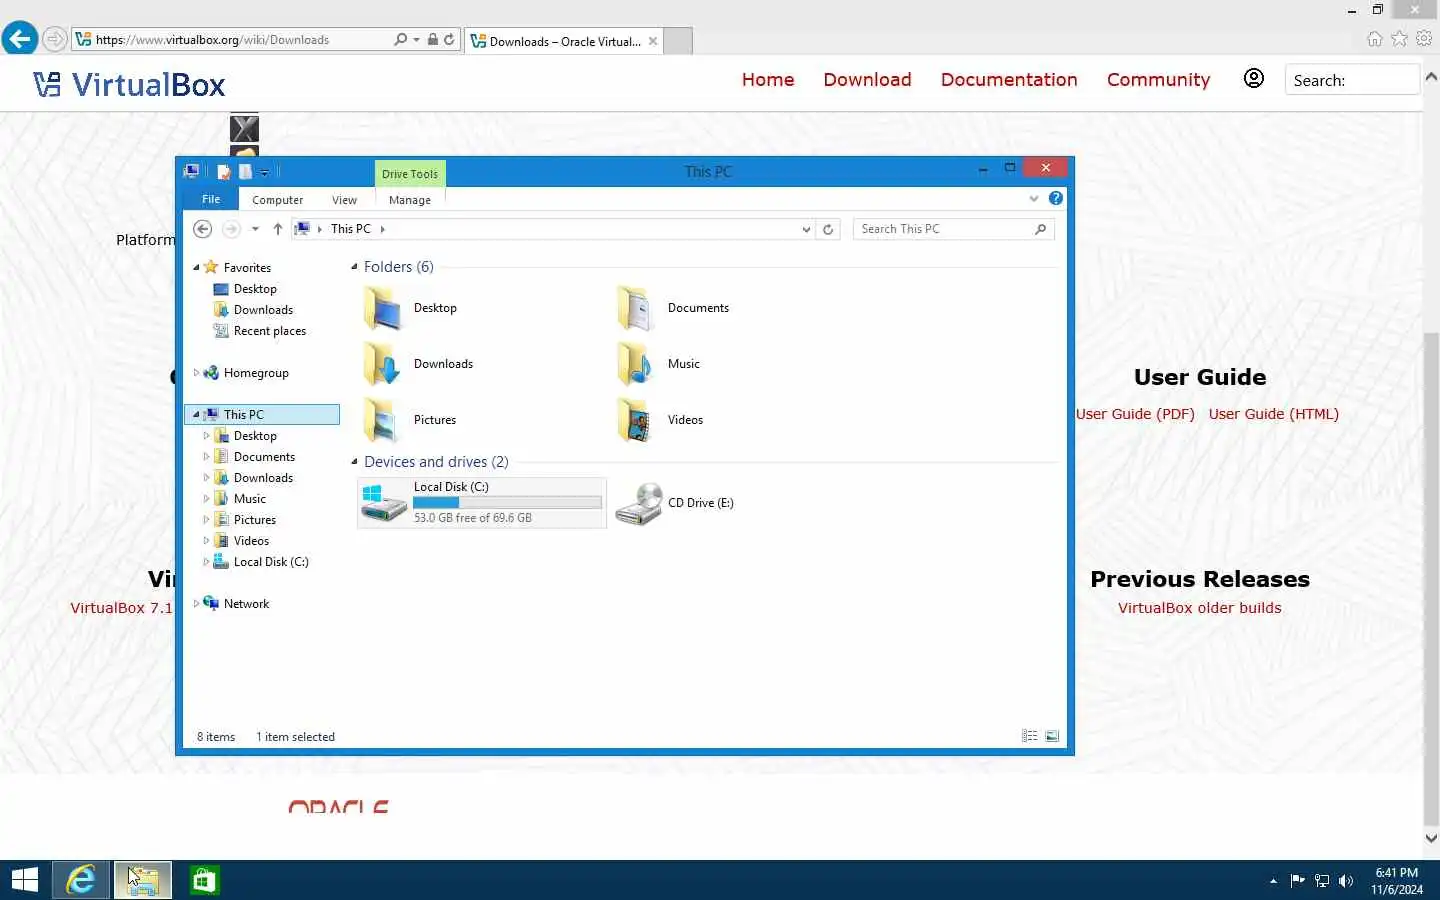Open the Home menu on VirtualBox site
Viewport: 1440px width, 900px height.
tap(768, 80)
